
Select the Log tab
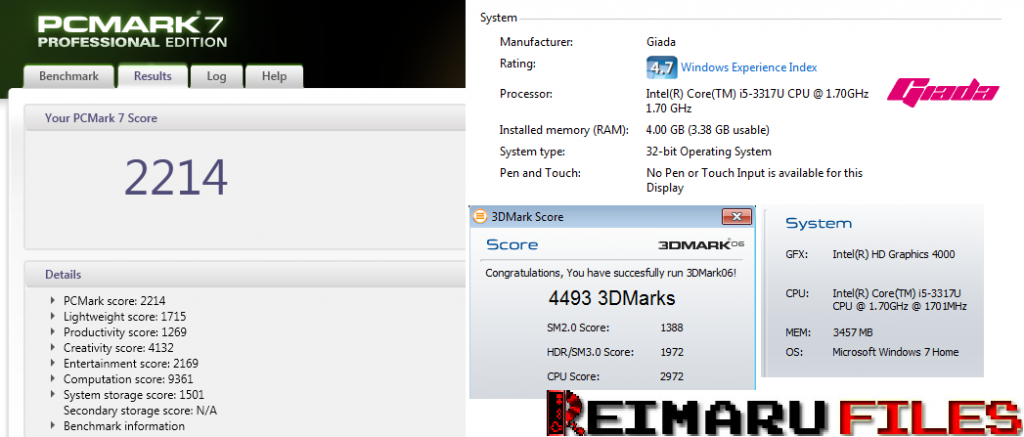(x=216, y=76)
